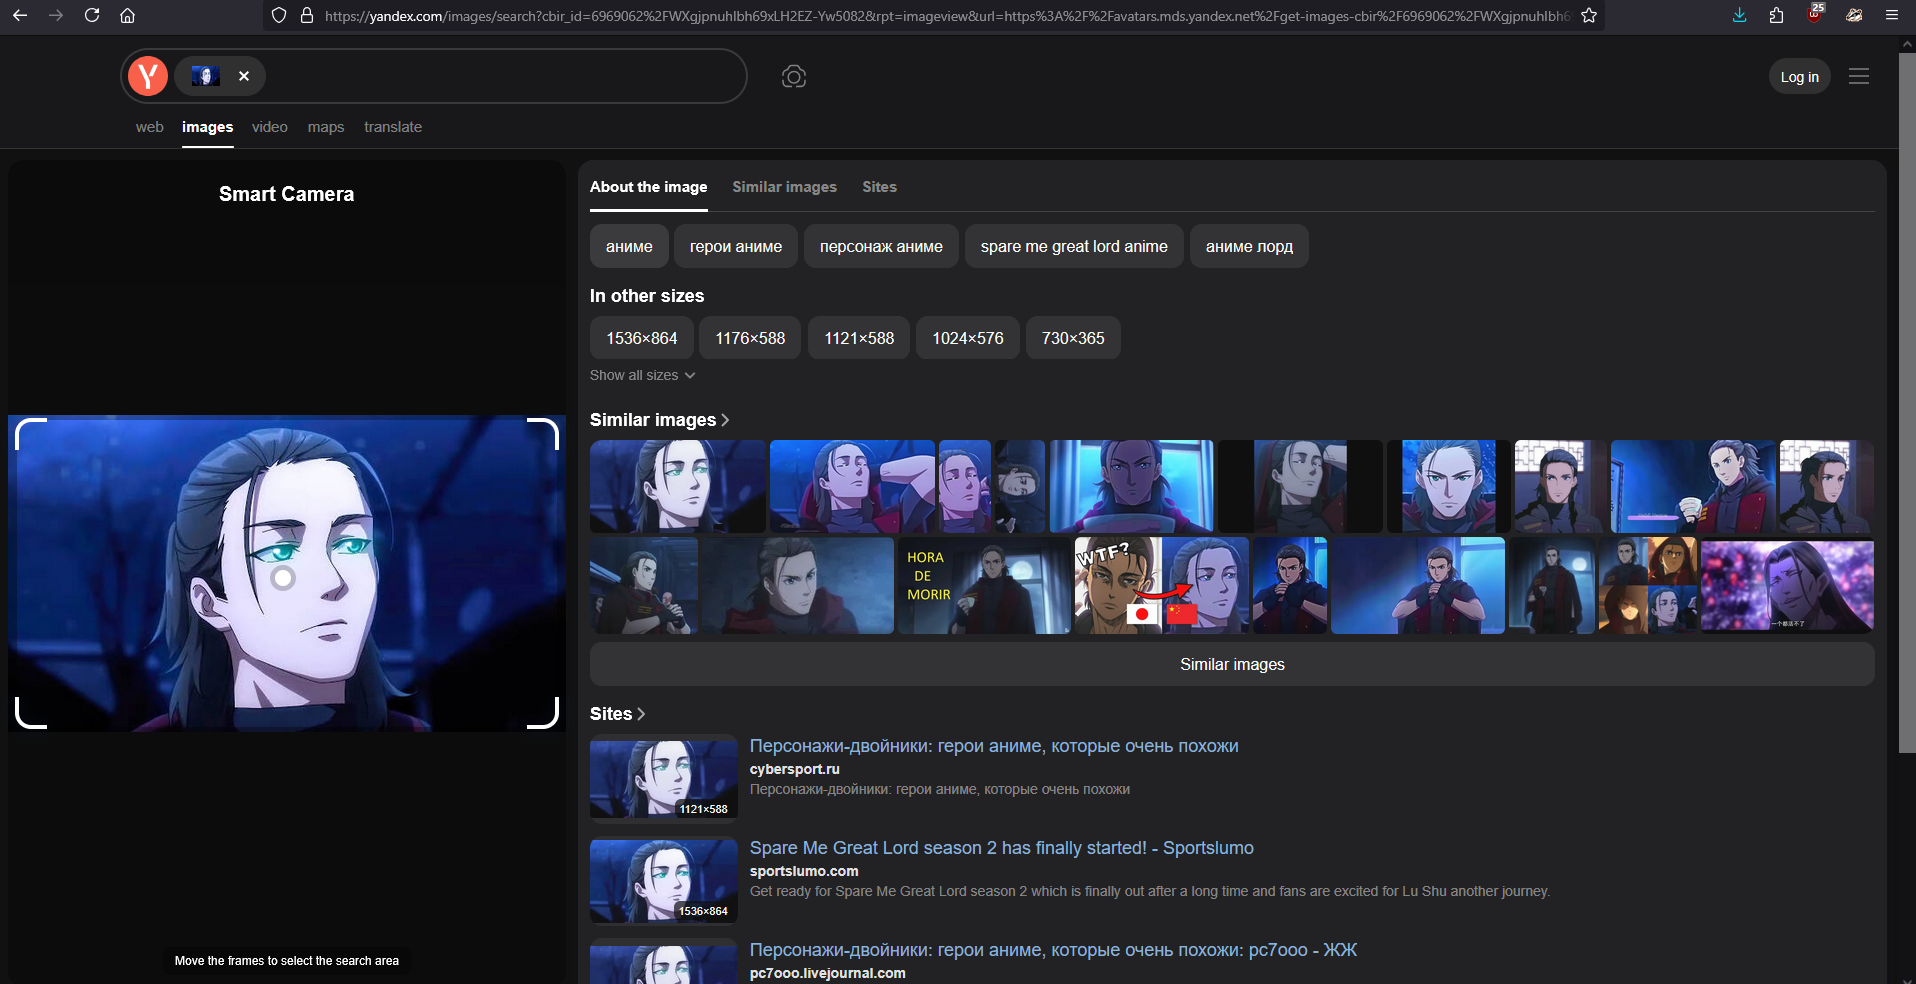The image size is (1916, 984).
Task: Open the Sportslumo Spare Me Great Lord link
Action: (1001, 848)
